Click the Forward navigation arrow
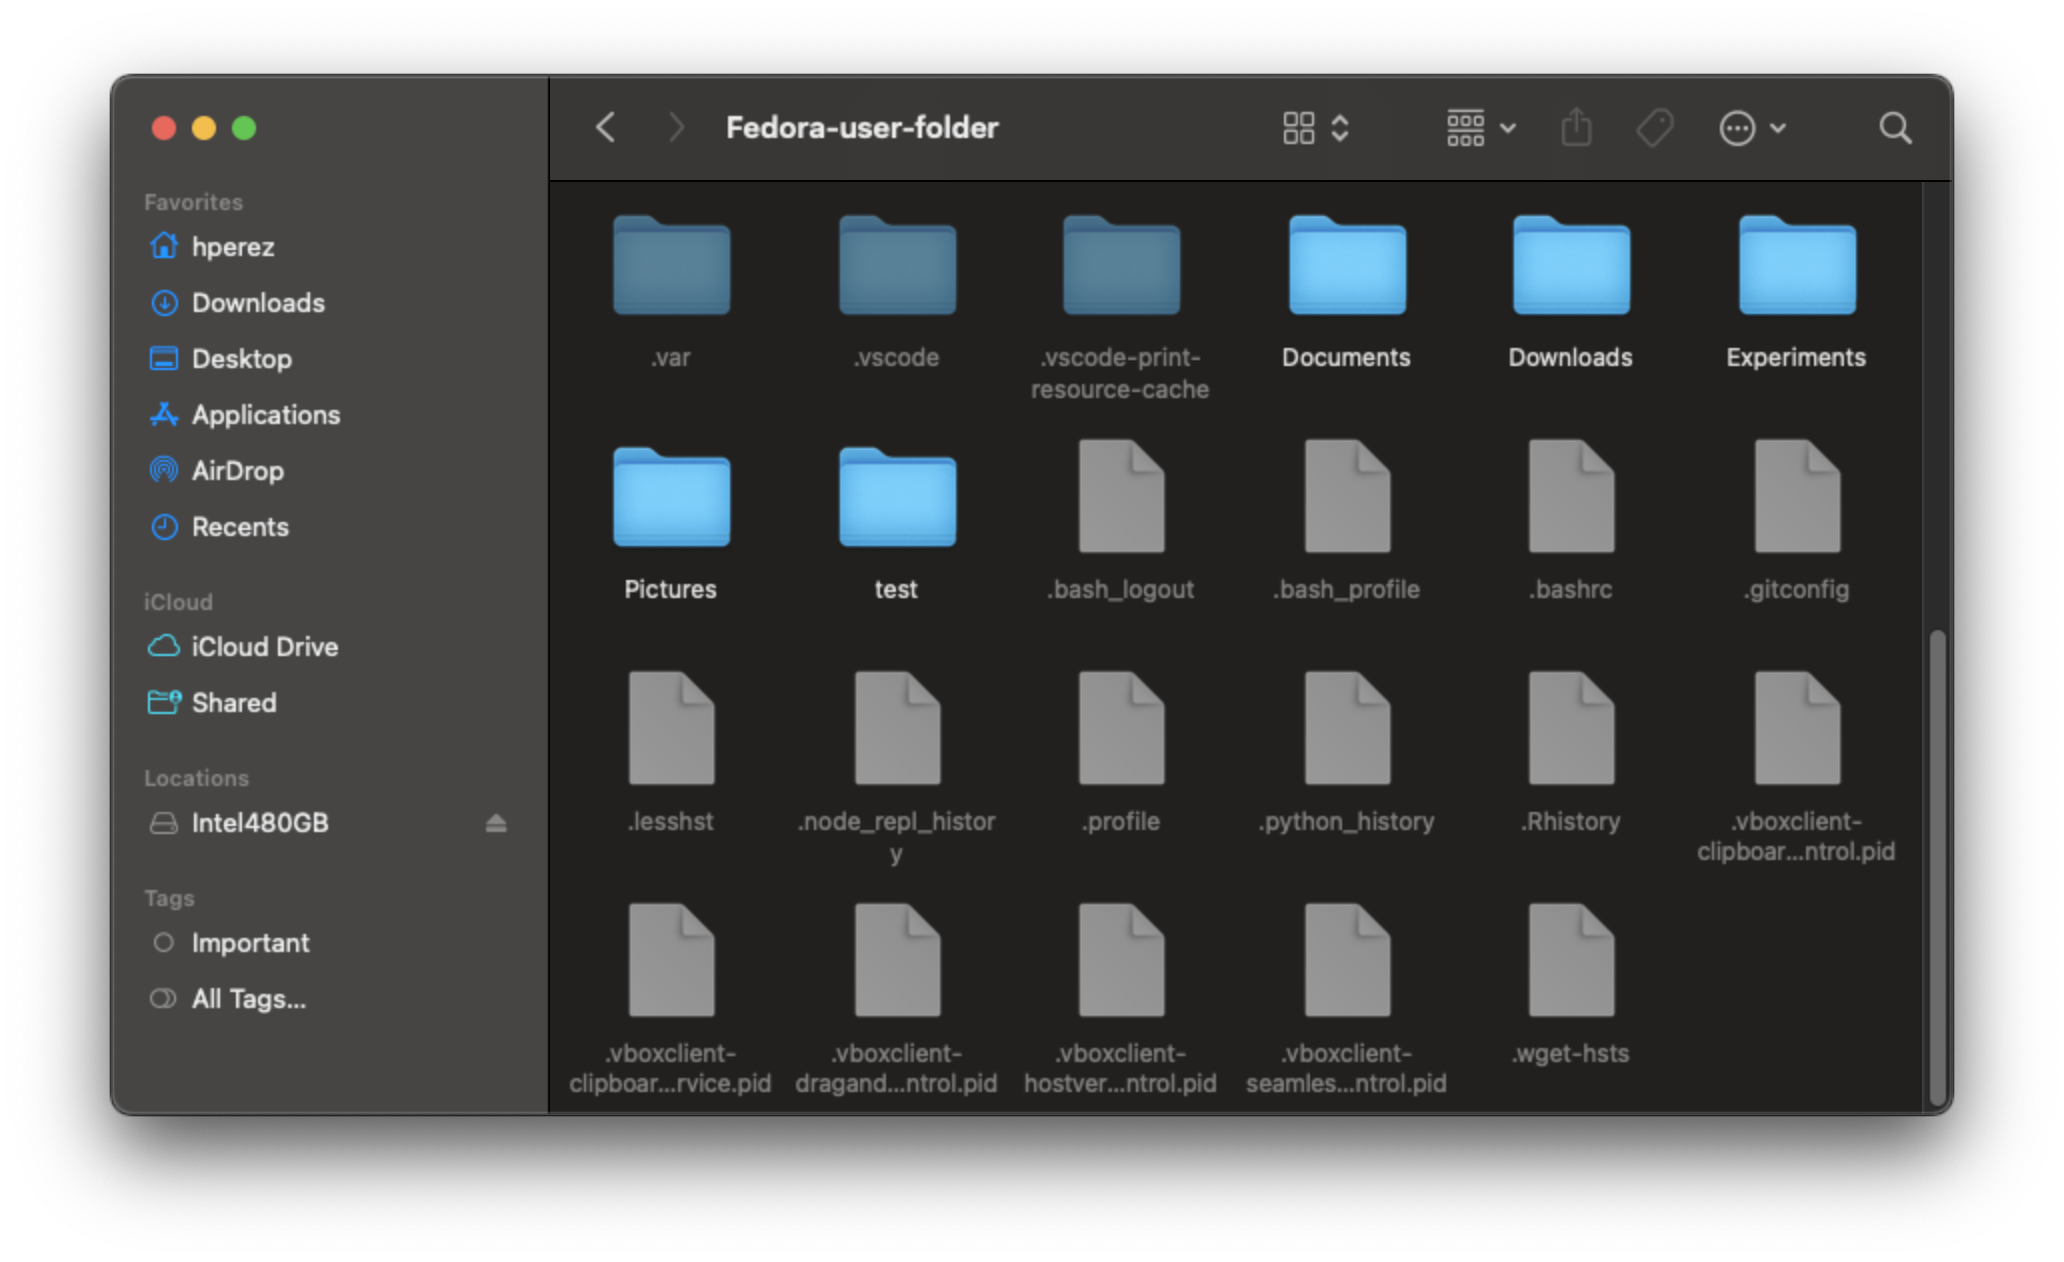The image size is (2064, 1262). click(x=677, y=127)
